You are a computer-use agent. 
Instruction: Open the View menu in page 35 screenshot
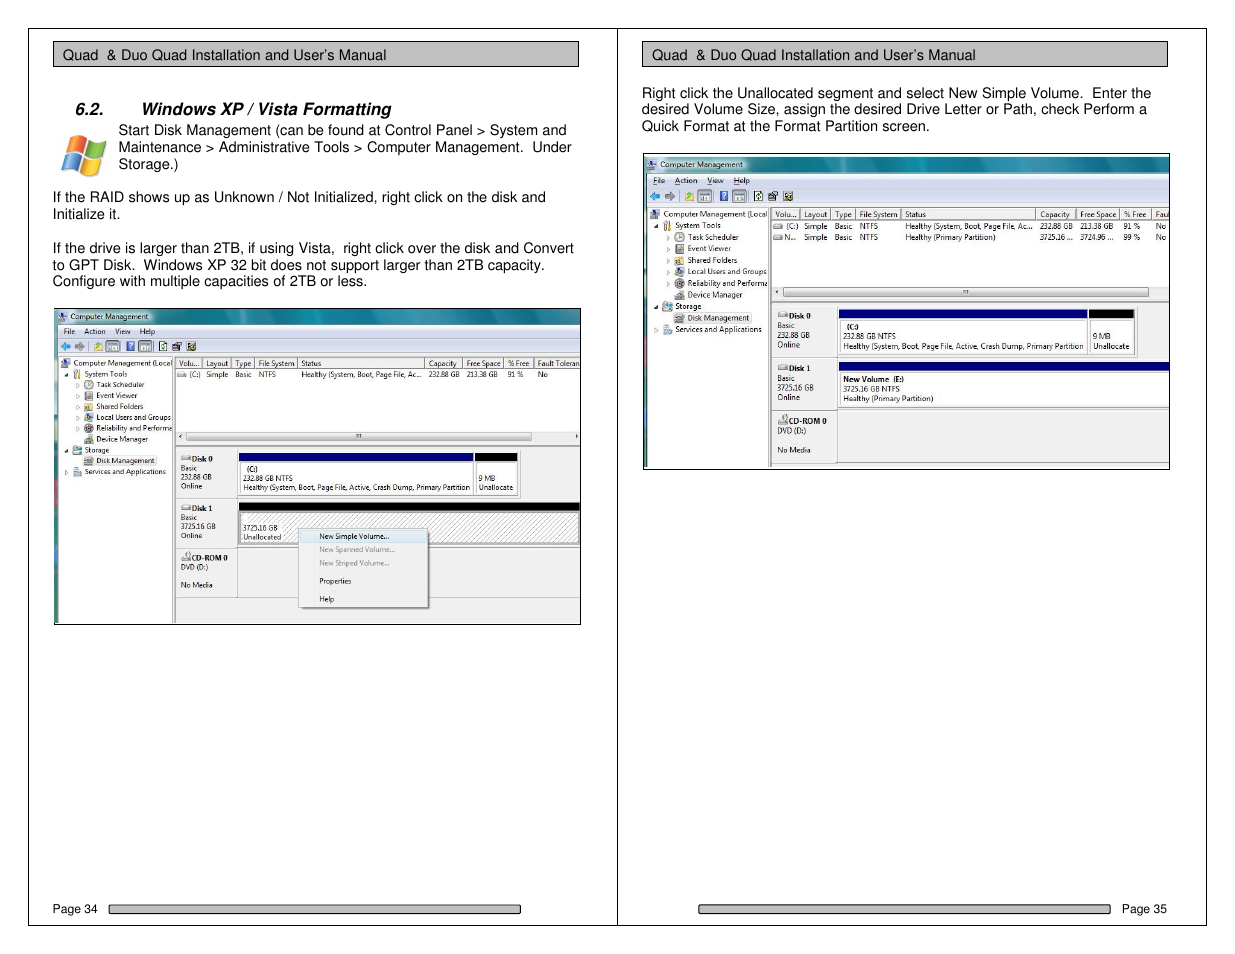coord(715,181)
